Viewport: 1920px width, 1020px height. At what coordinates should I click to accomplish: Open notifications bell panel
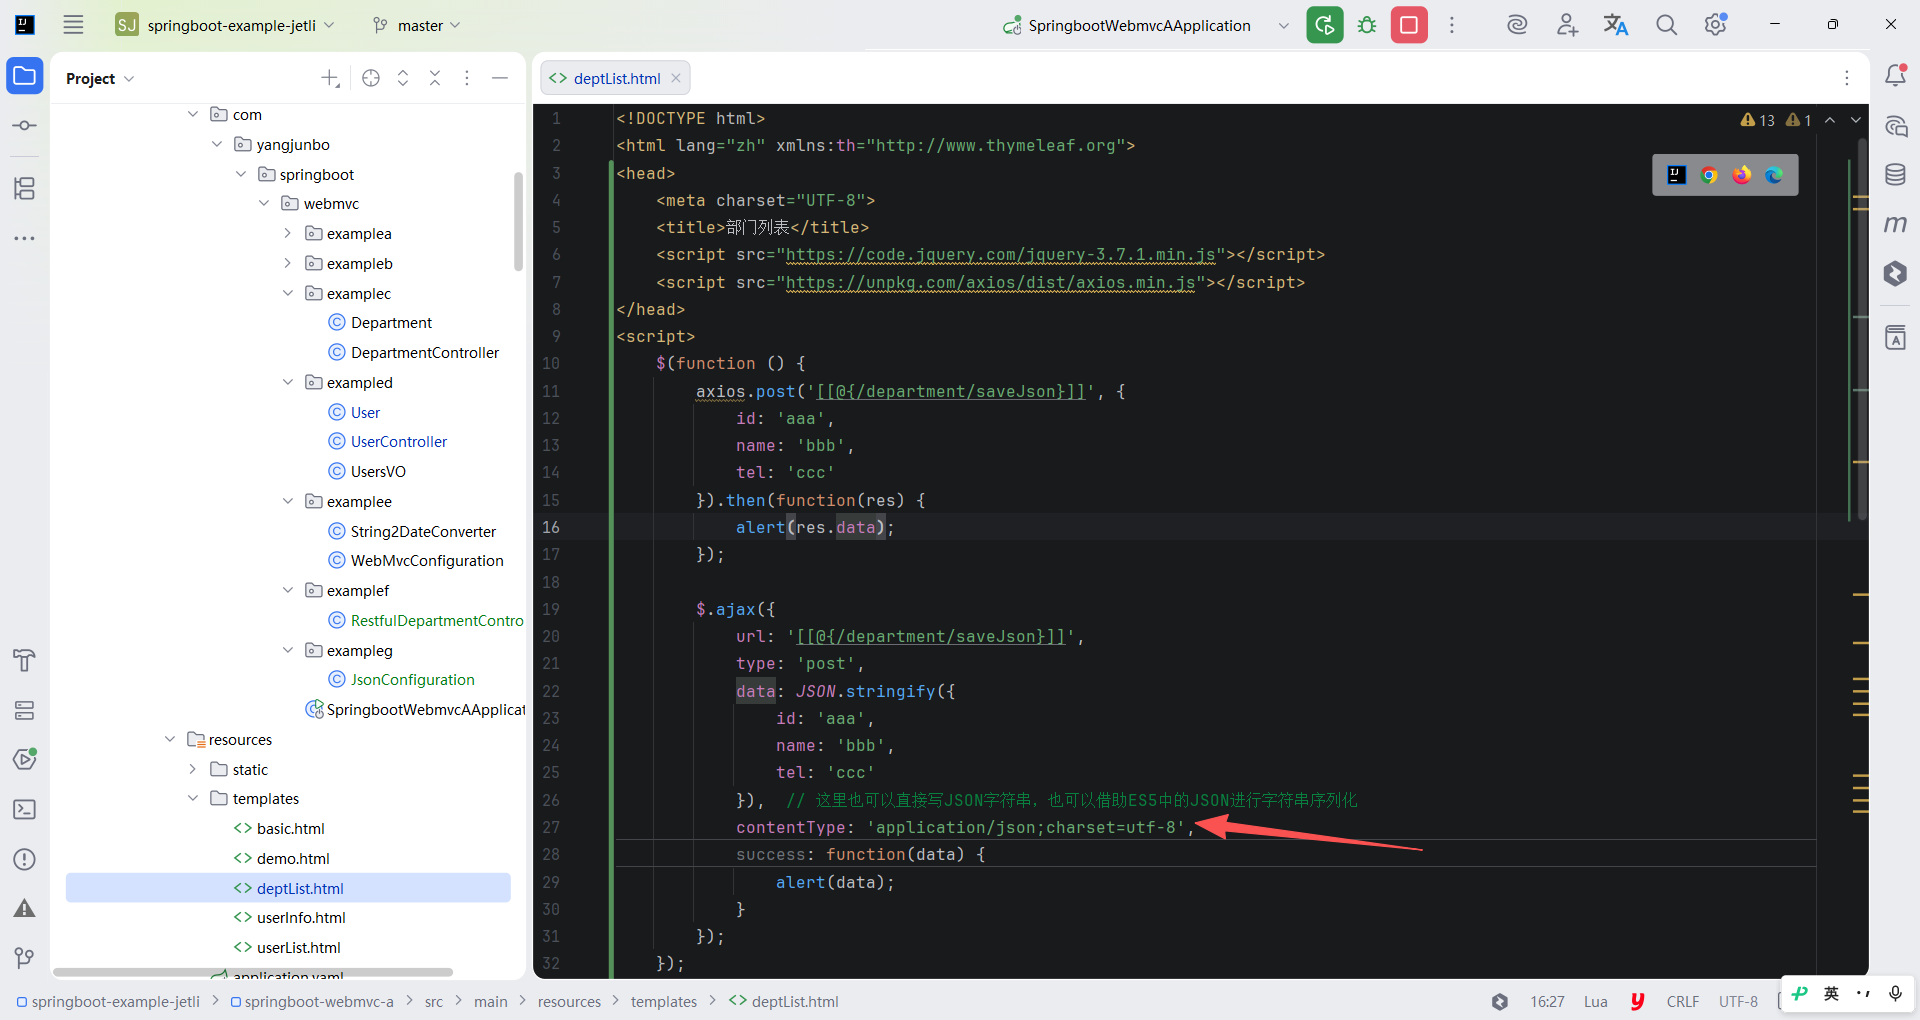point(1895,76)
